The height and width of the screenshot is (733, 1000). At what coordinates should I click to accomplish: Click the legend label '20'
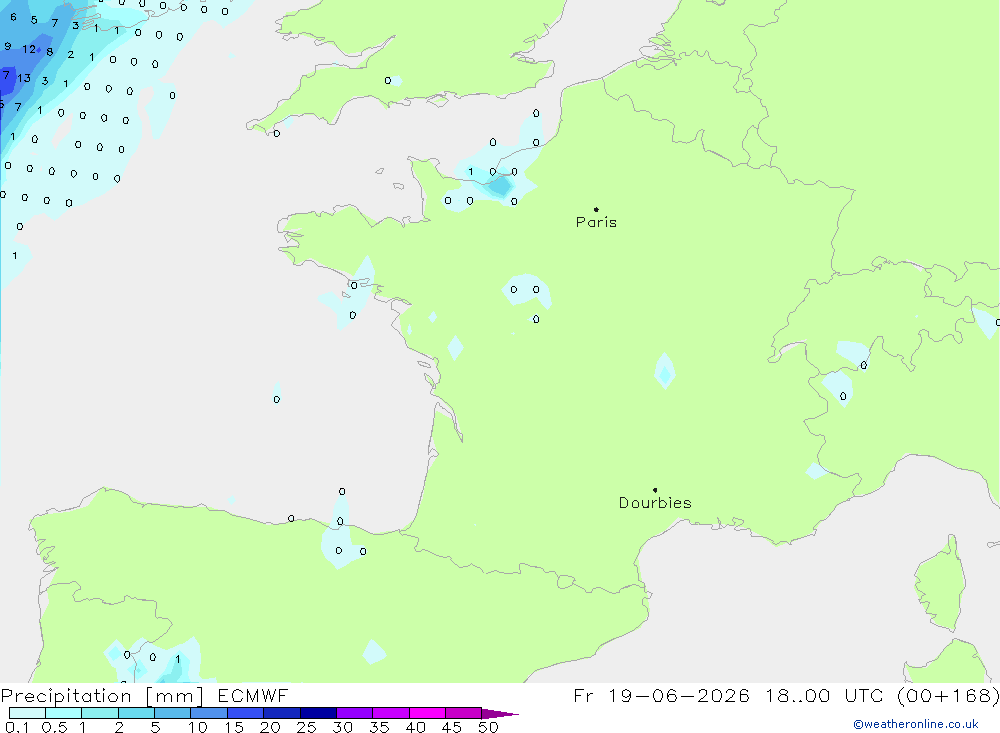click(x=270, y=727)
